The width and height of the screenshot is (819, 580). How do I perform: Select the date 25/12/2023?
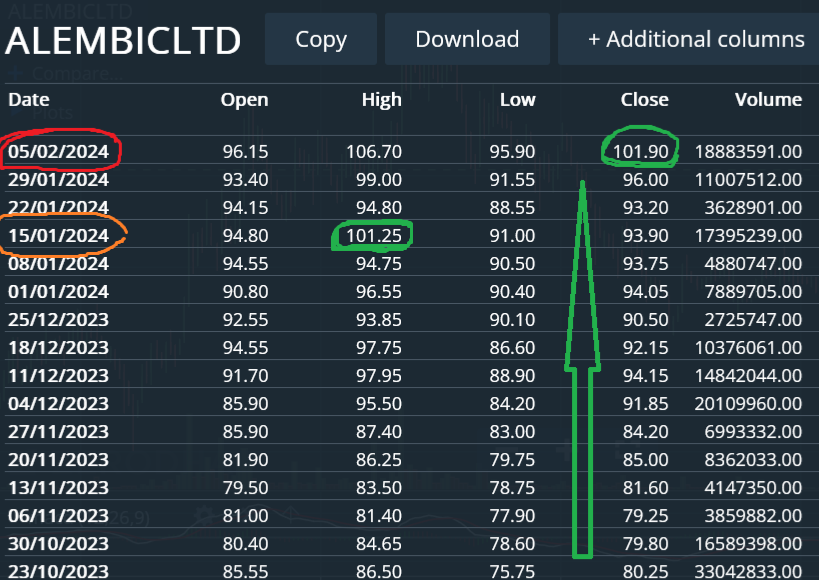58,320
